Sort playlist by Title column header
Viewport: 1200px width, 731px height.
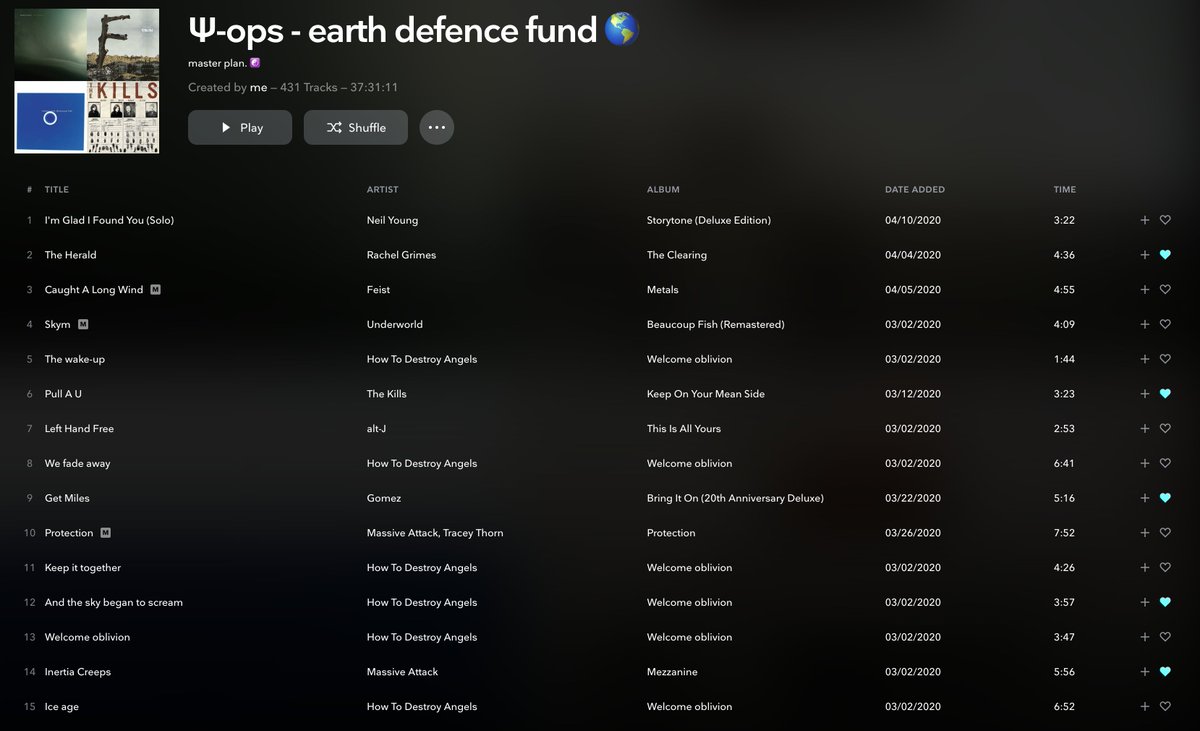(57, 190)
